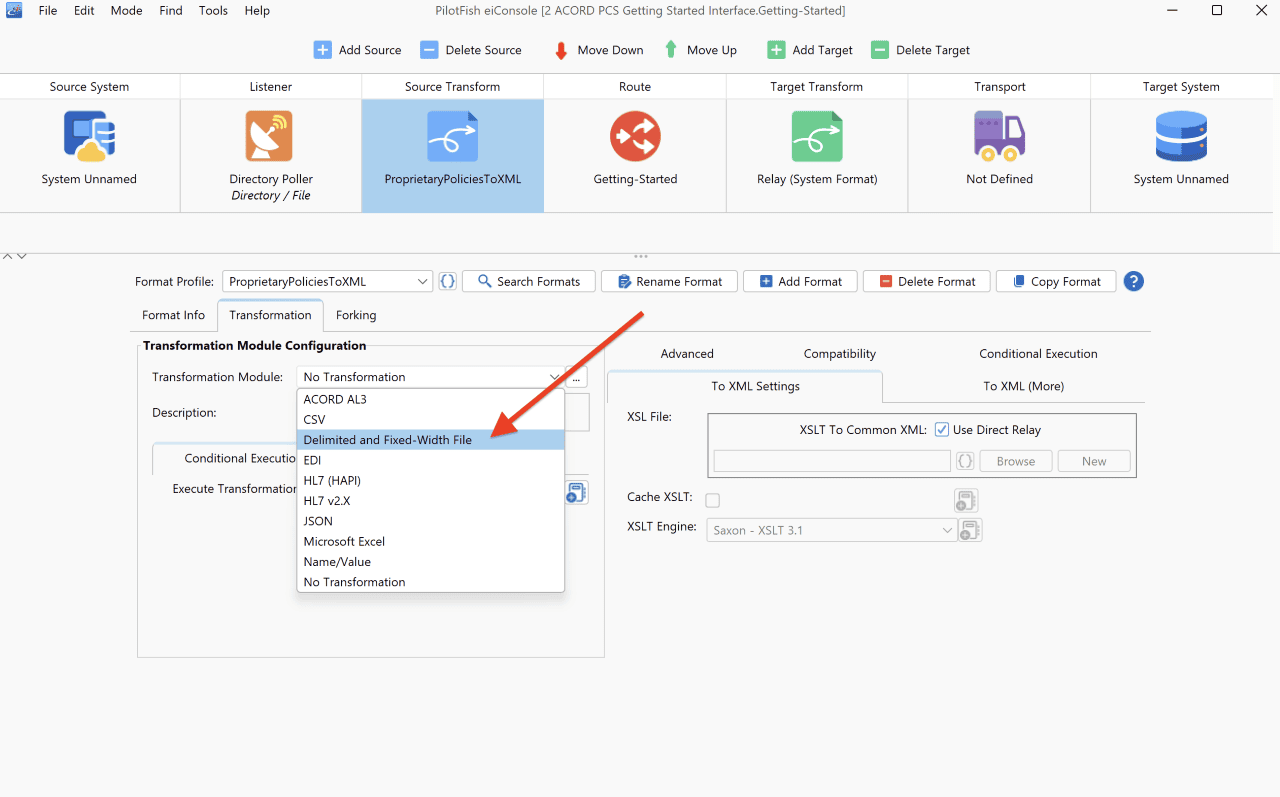
Task: Open the Mode menu
Action: [x=126, y=11]
